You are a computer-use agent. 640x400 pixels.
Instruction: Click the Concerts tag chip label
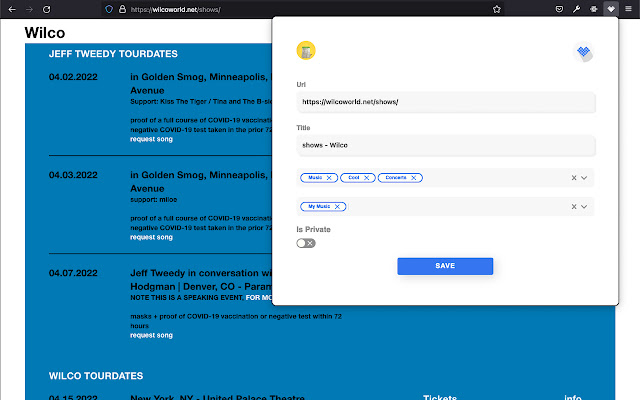[396, 178]
